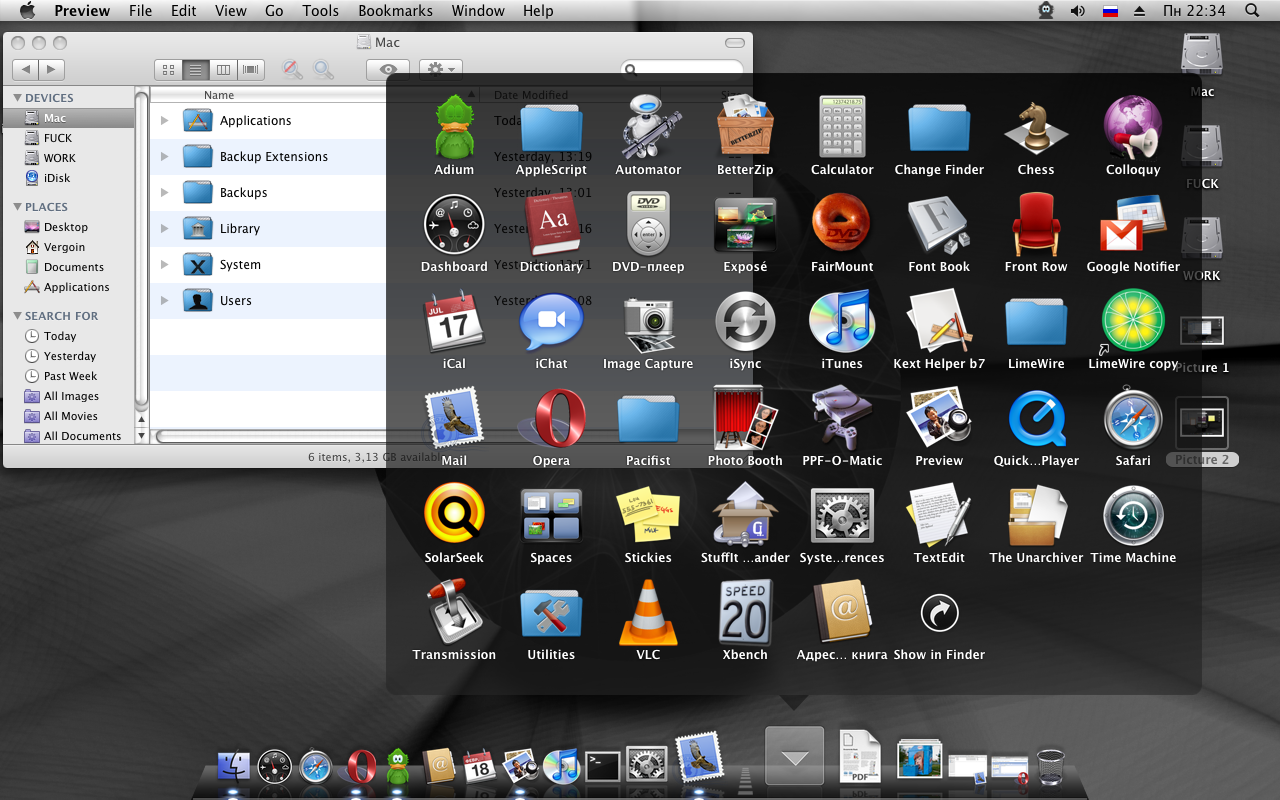Switch Finder to column view
Screen dimensions: 1280x800
coord(223,69)
